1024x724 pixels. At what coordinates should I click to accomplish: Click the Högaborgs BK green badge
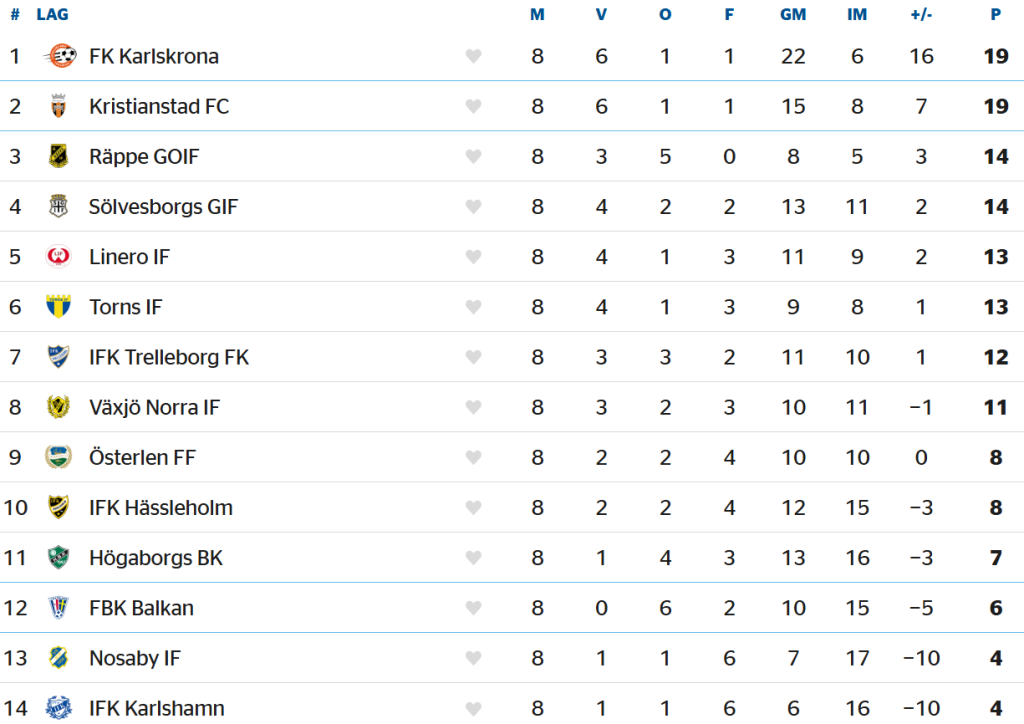click(x=59, y=558)
